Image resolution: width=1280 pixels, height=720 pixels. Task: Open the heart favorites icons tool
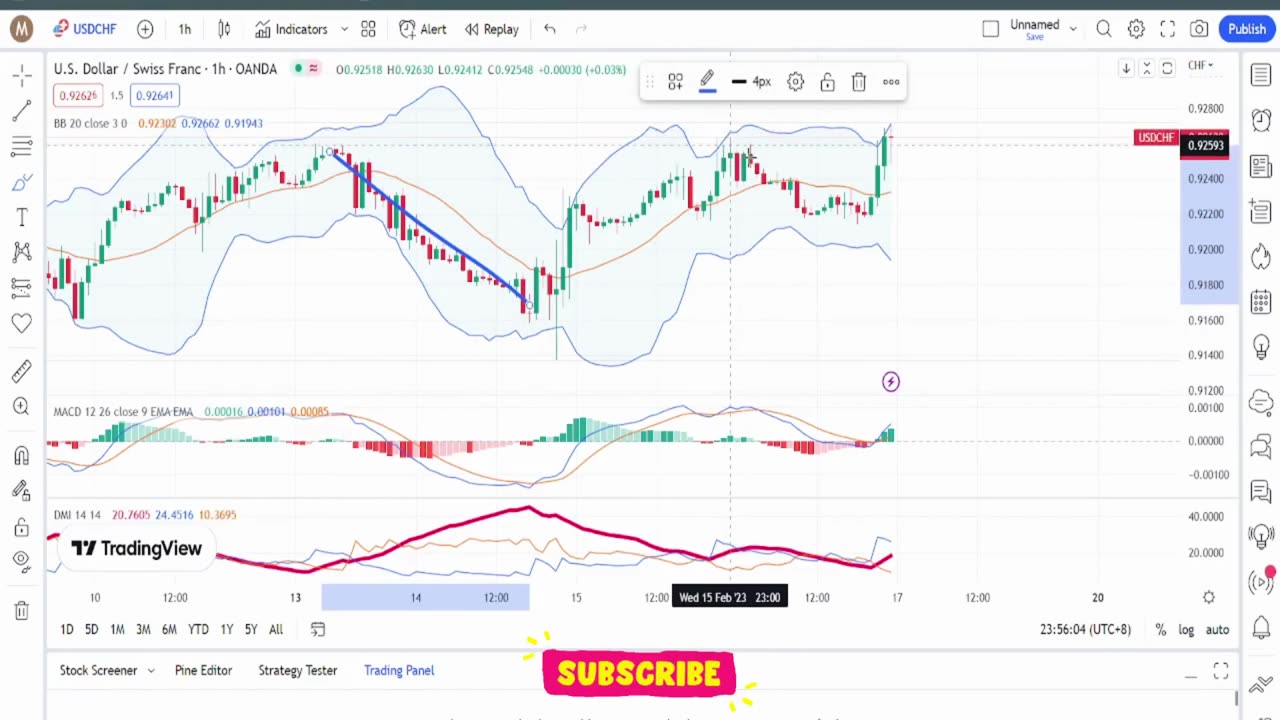click(21, 323)
